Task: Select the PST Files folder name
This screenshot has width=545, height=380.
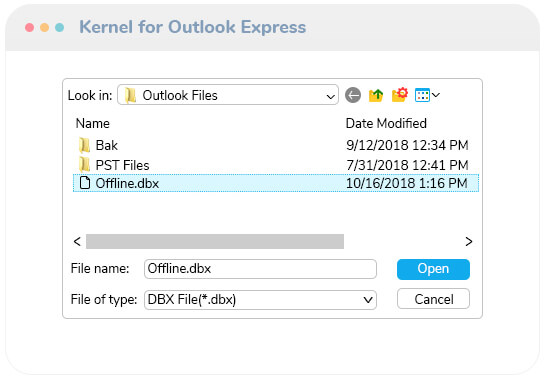Action: pyautogui.click(x=122, y=165)
